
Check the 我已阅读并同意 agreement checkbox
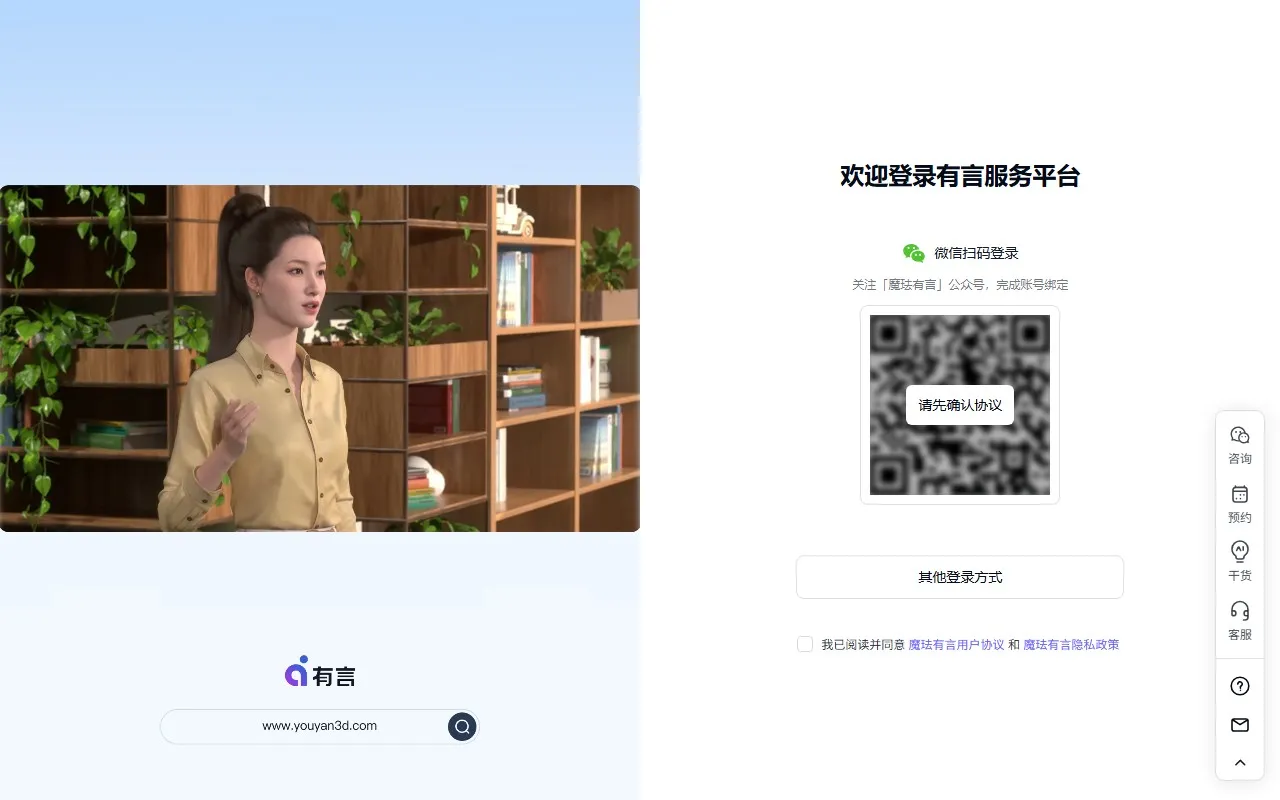pos(805,644)
